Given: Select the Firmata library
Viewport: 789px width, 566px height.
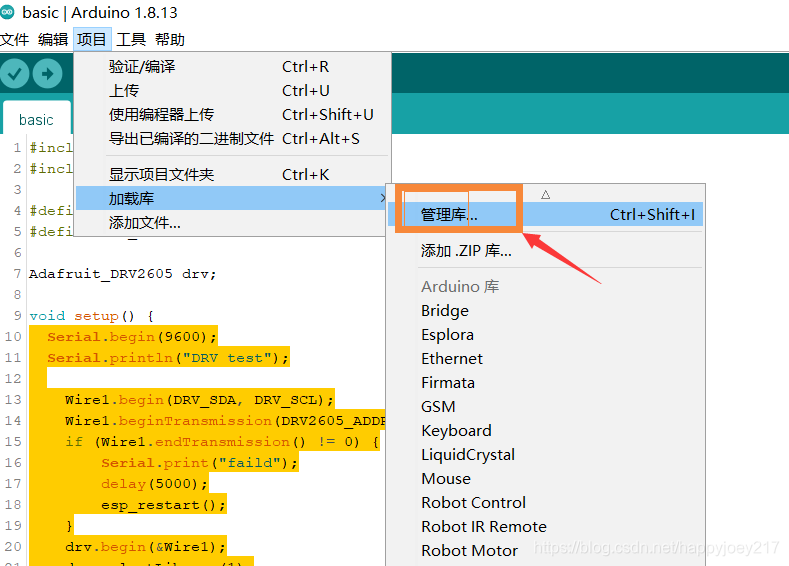Looking at the screenshot, I should coord(546,383).
